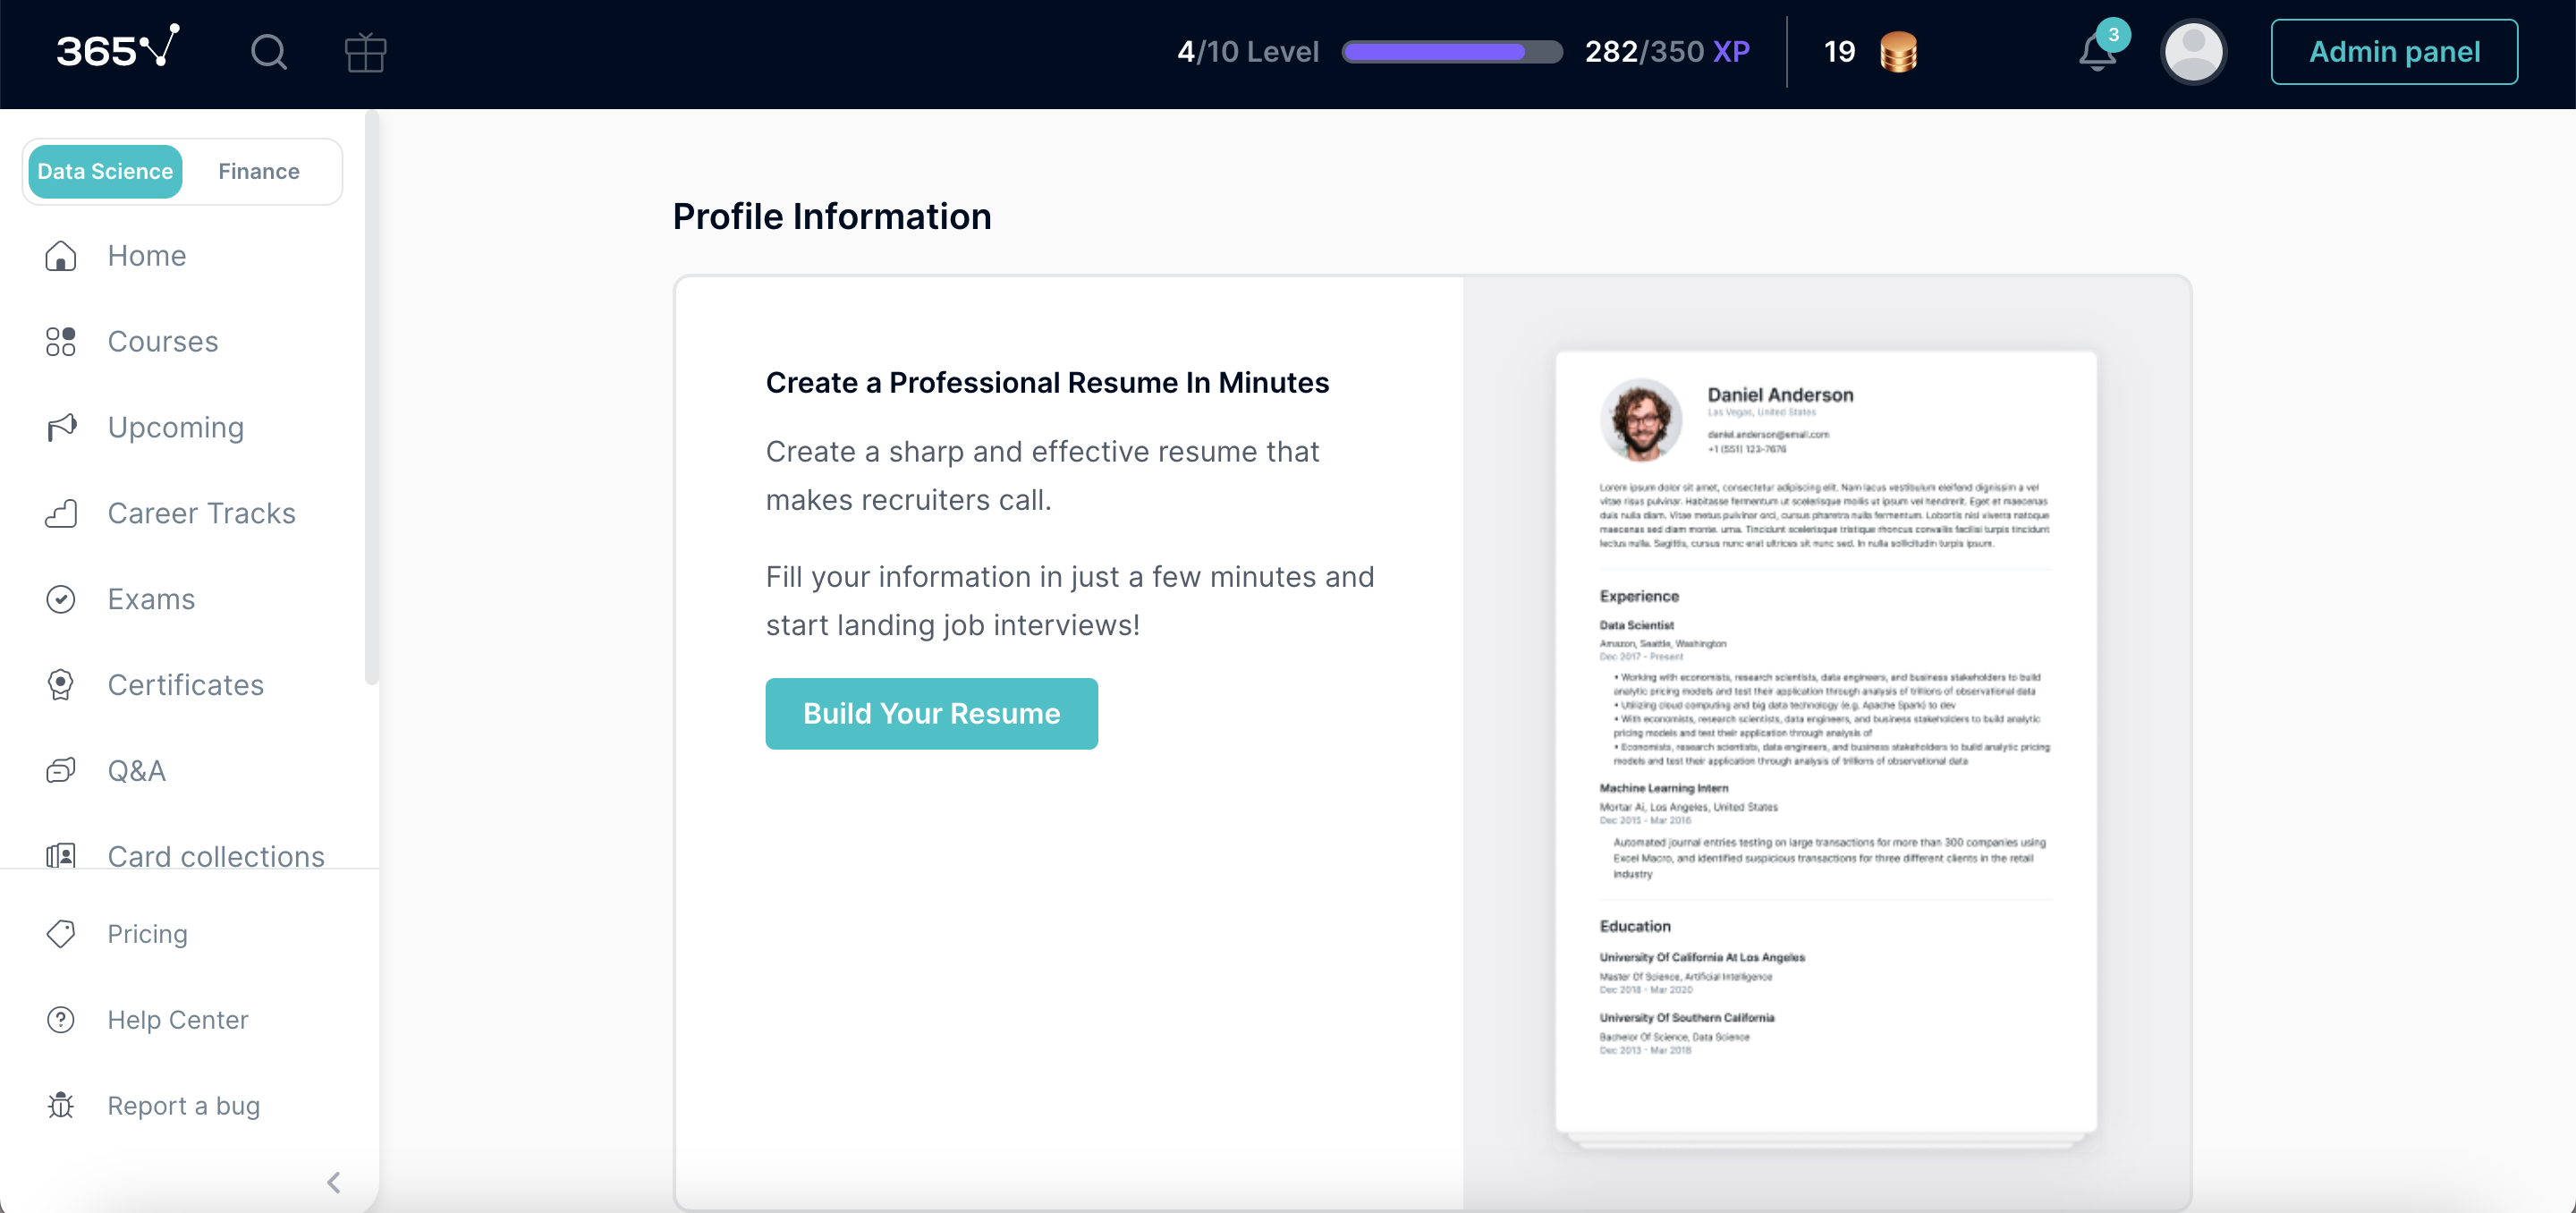Open the Report a bug item

point(183,1105)
